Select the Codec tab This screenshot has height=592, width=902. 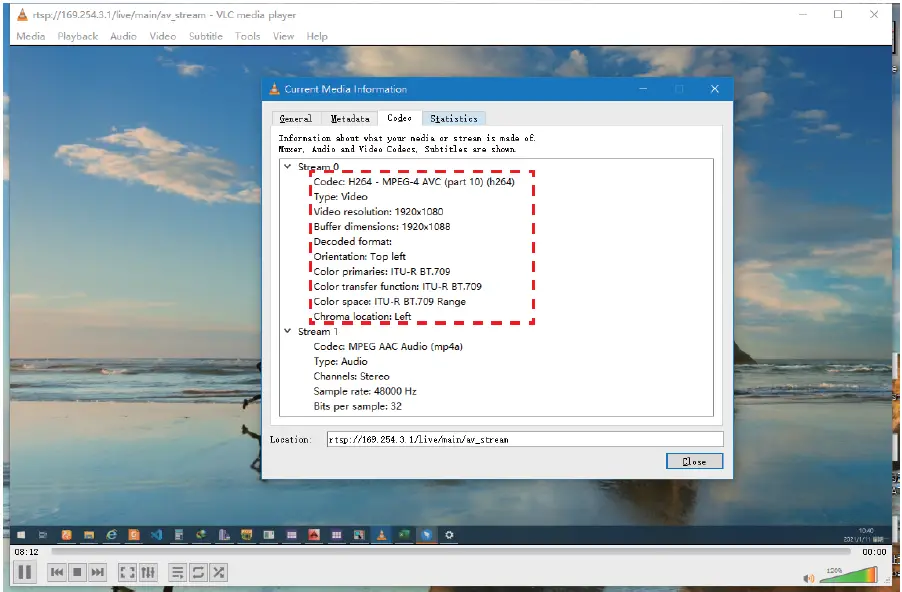tap(399, 118)
